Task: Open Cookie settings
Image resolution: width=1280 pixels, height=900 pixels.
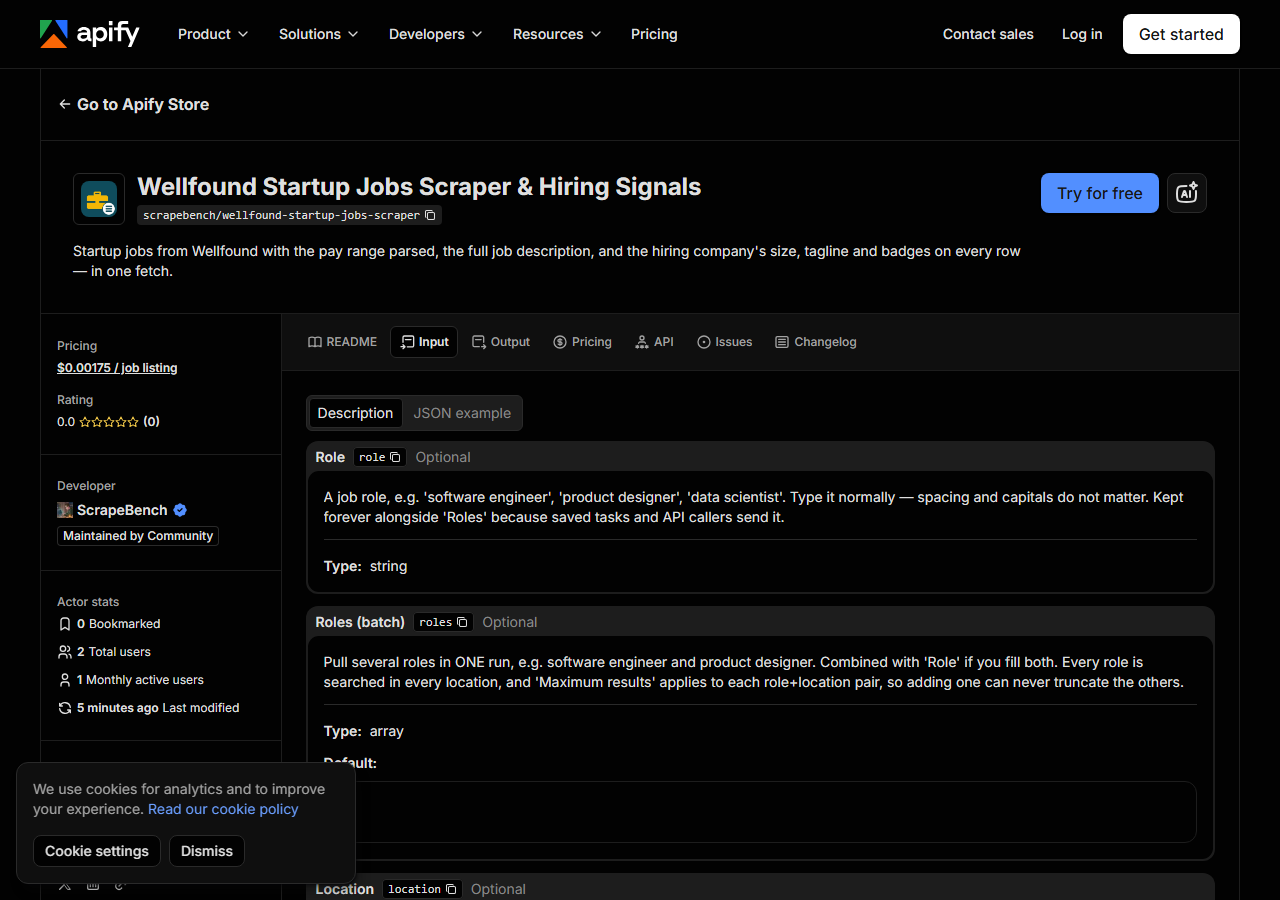Action: [x=97, y=851]
